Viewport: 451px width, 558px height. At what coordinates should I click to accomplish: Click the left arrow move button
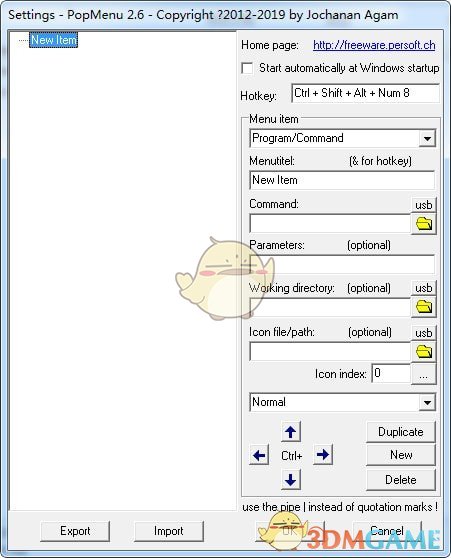(259, 455)
